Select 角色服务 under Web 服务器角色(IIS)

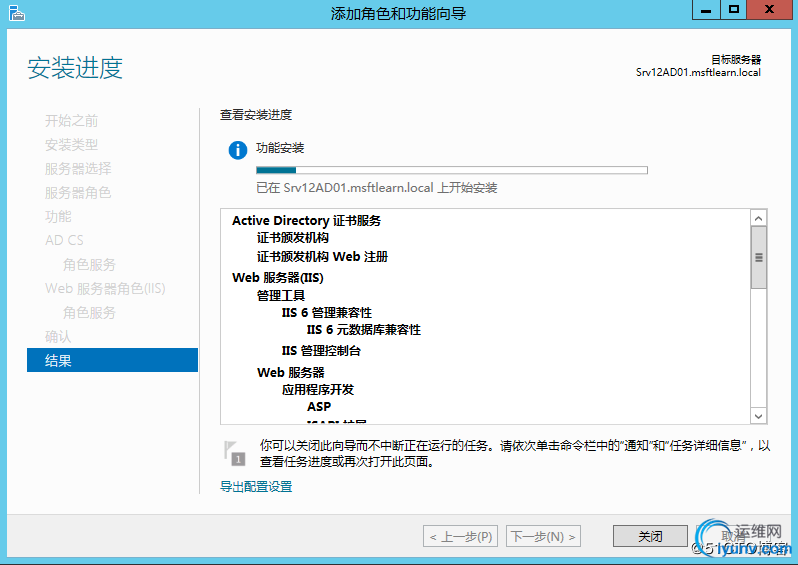pos(89,313)
